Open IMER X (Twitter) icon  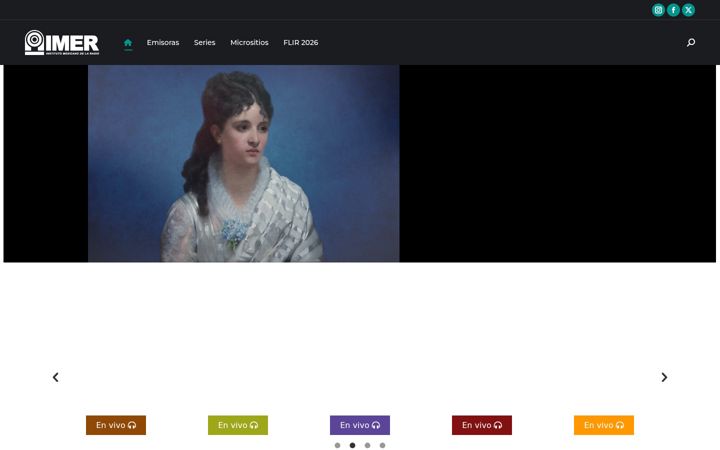(x=688, y=10)
